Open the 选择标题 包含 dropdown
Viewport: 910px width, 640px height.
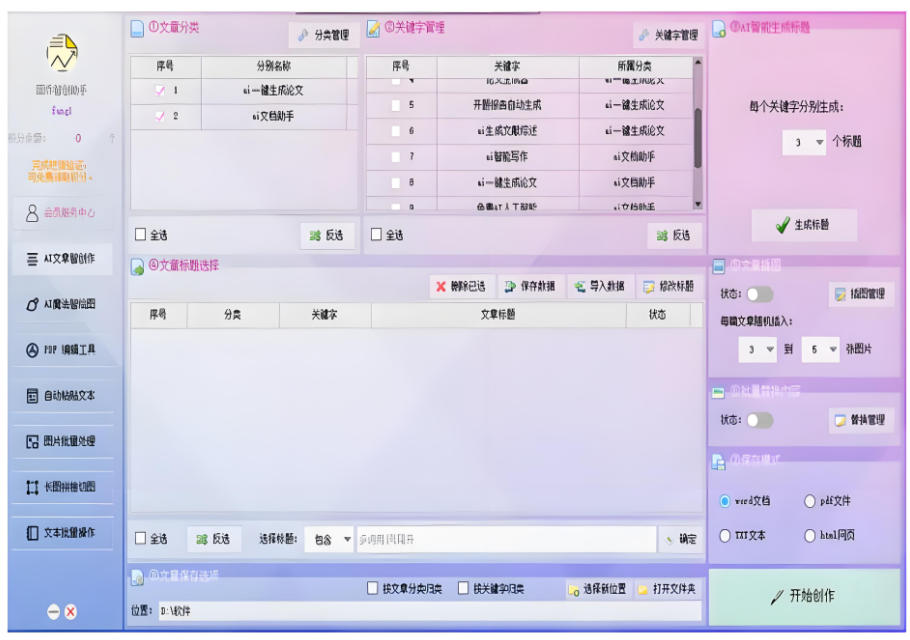[x=329, y=540]
